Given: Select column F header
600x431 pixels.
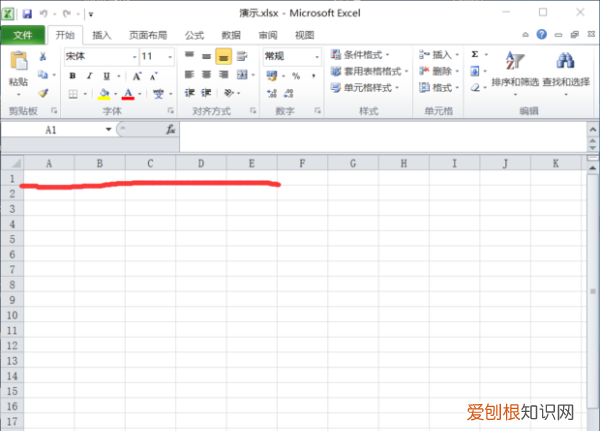Looking at the screenshot, I should coord(302,163).
